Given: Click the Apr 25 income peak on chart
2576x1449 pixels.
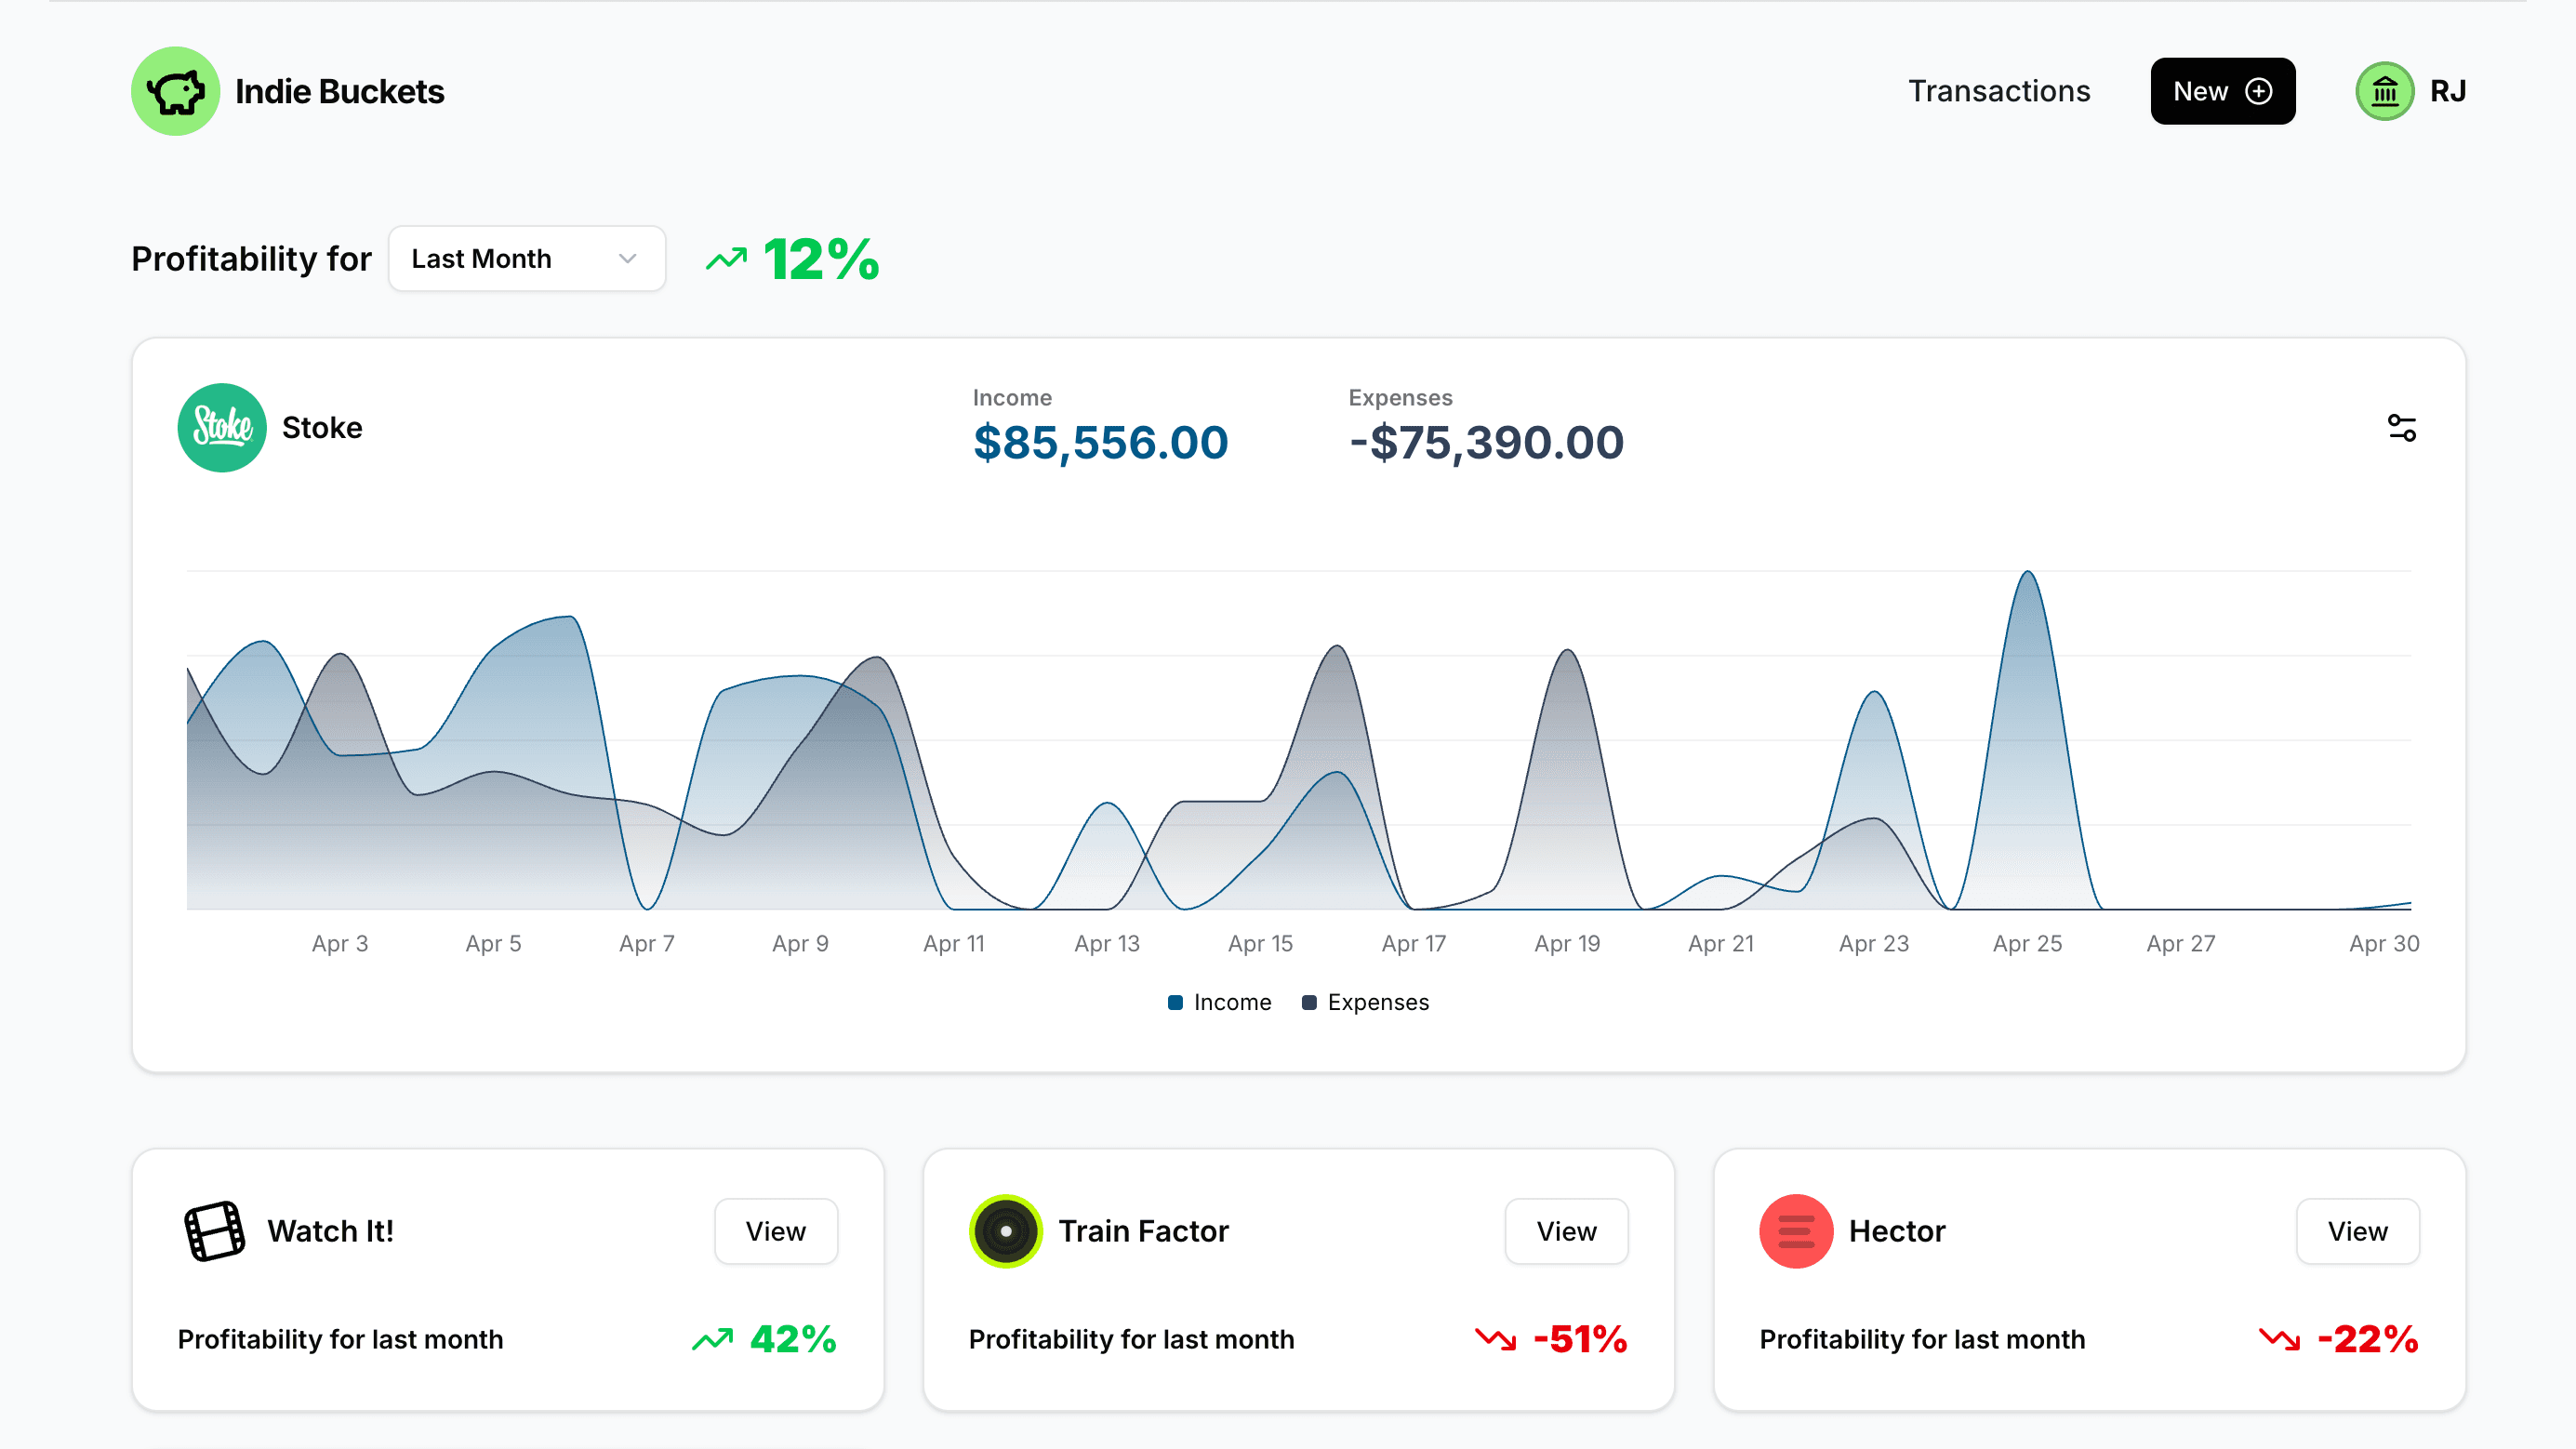Looking at the screenshot, I should pos(2027,573).
